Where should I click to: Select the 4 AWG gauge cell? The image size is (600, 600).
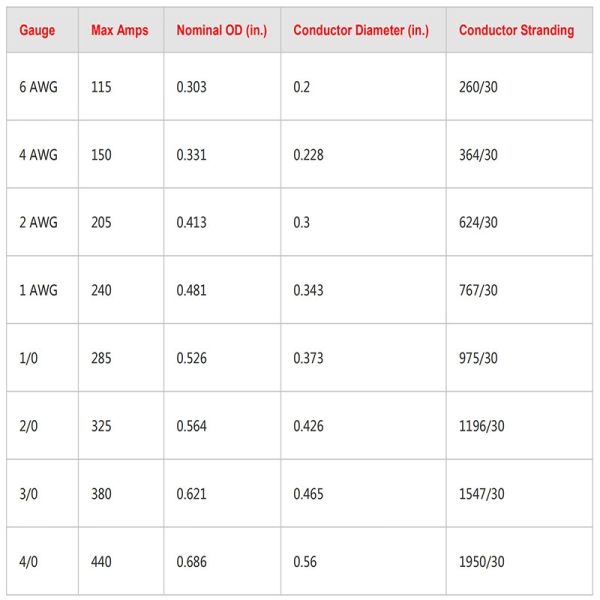(x=38, y=155)
